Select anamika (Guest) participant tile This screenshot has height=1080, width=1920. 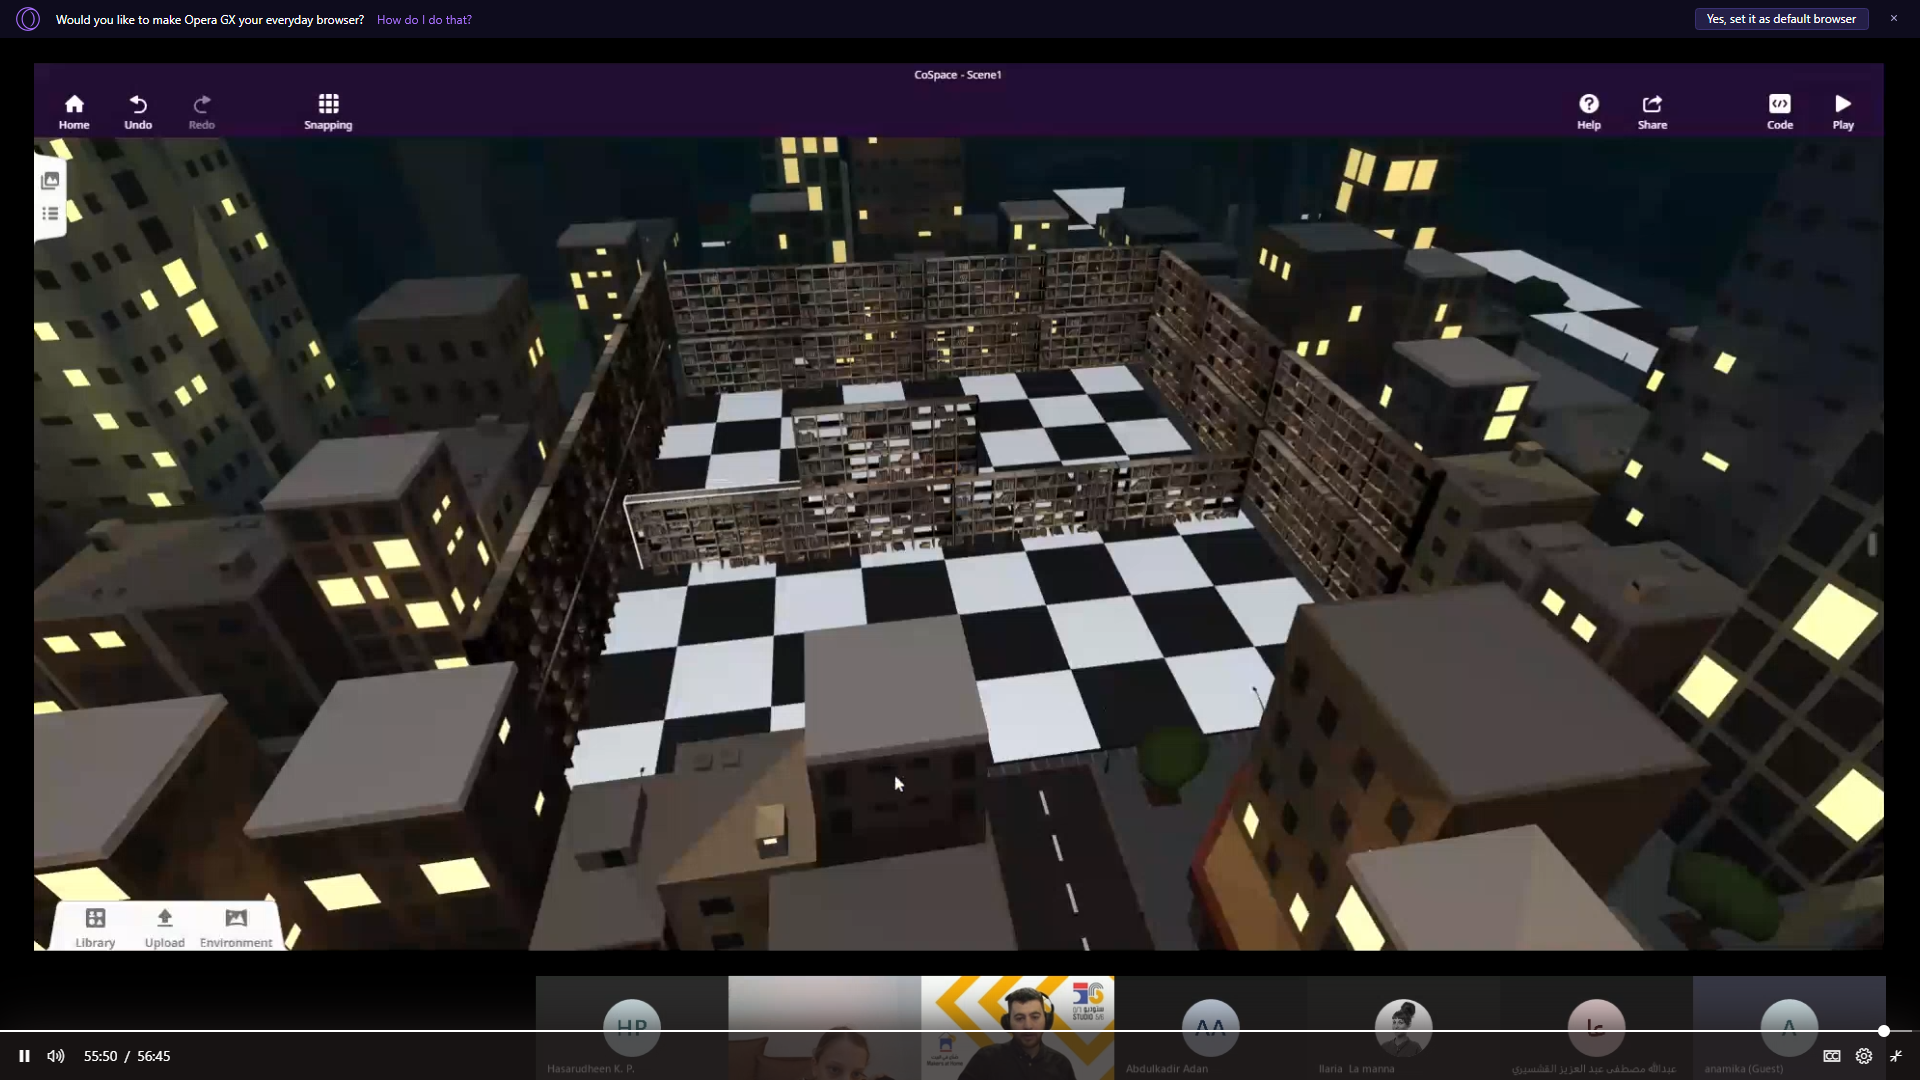point(1789,1028)
